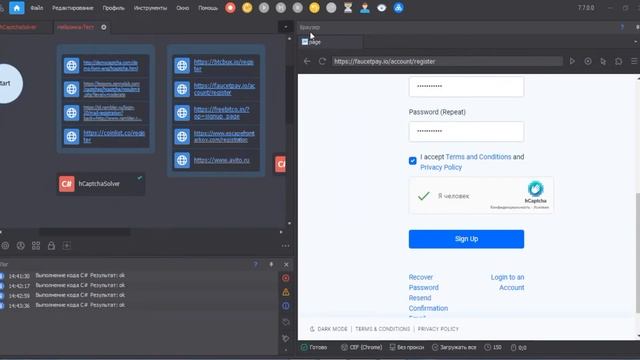Image resolution: width=640 pixels, height=360 pixels.
Task: Toggle DARK MODE in the page footer
Action: (329, 329)
